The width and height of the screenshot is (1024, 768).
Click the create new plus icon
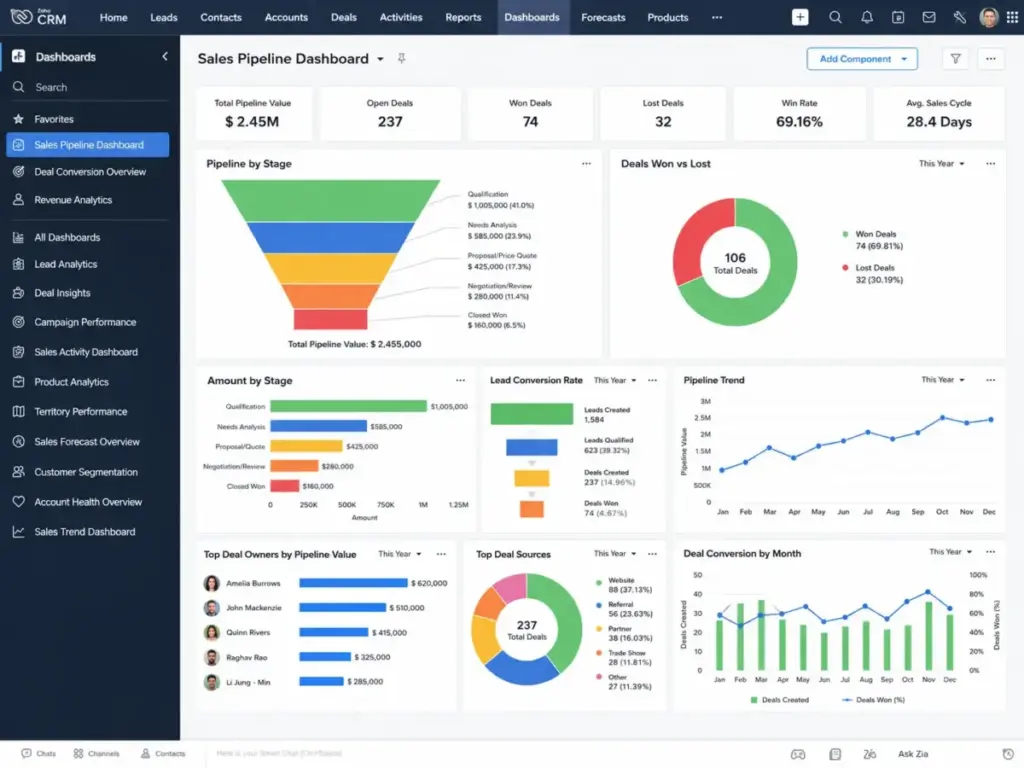coord(800,18)
